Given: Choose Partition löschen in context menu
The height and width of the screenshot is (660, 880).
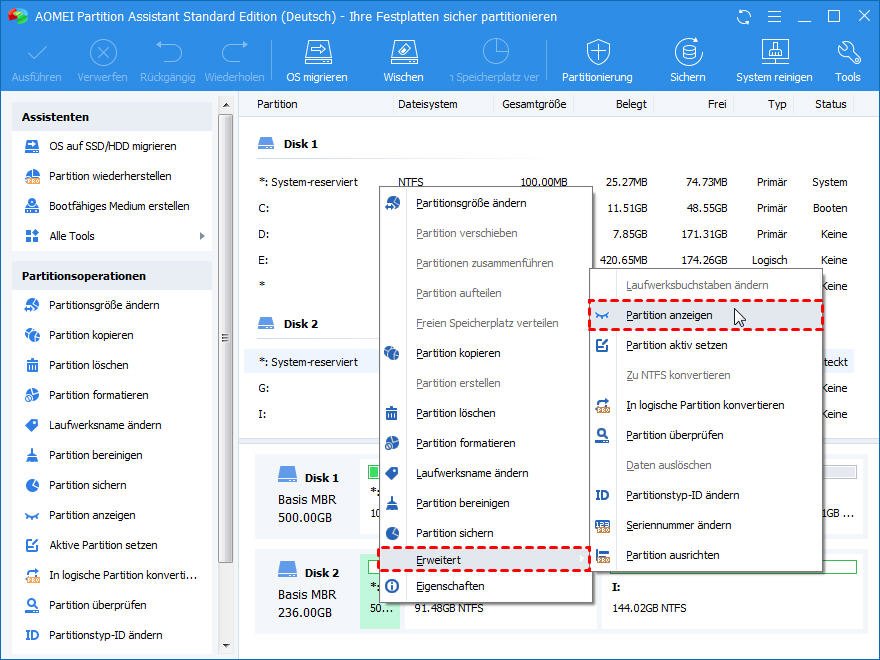Looking at the screenshot, I should [485, 413].
